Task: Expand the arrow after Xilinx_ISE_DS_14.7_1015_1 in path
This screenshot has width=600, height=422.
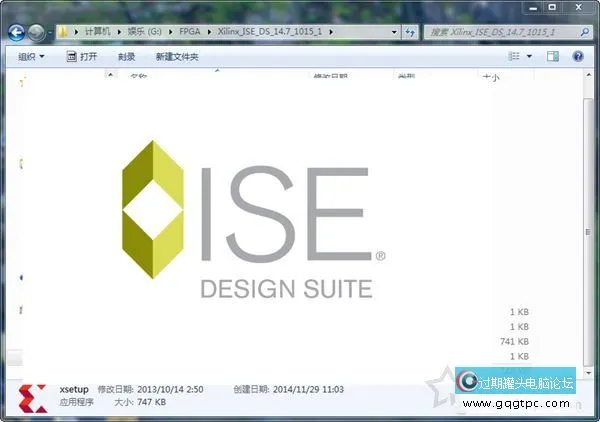Action: 331,32
